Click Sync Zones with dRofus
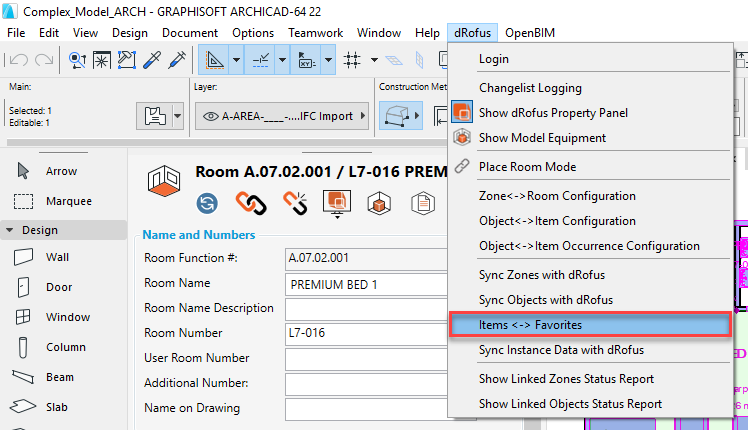The width and height of the screenshot is (748, 430). 541,274
